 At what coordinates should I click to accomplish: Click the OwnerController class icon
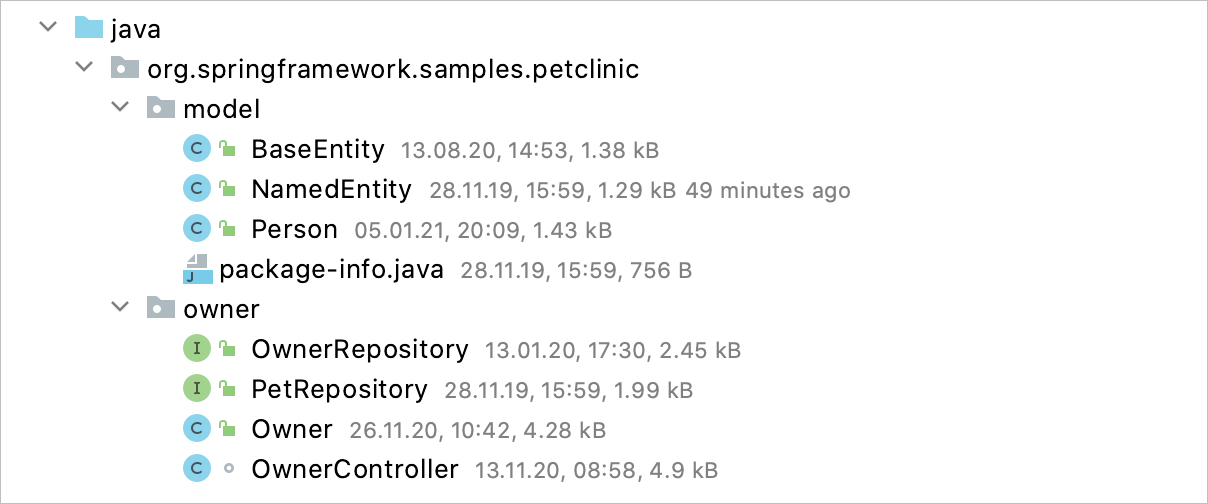197,469
